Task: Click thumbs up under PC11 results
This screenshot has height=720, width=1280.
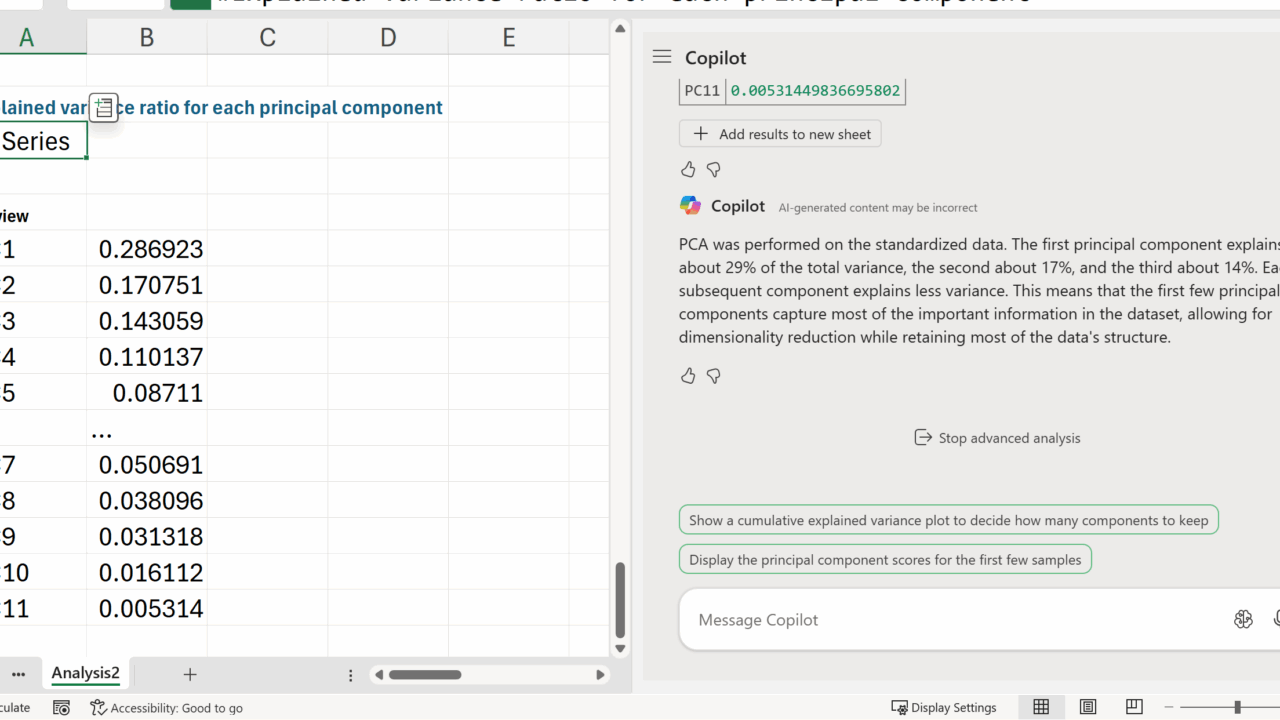Action: click(688, 170)
